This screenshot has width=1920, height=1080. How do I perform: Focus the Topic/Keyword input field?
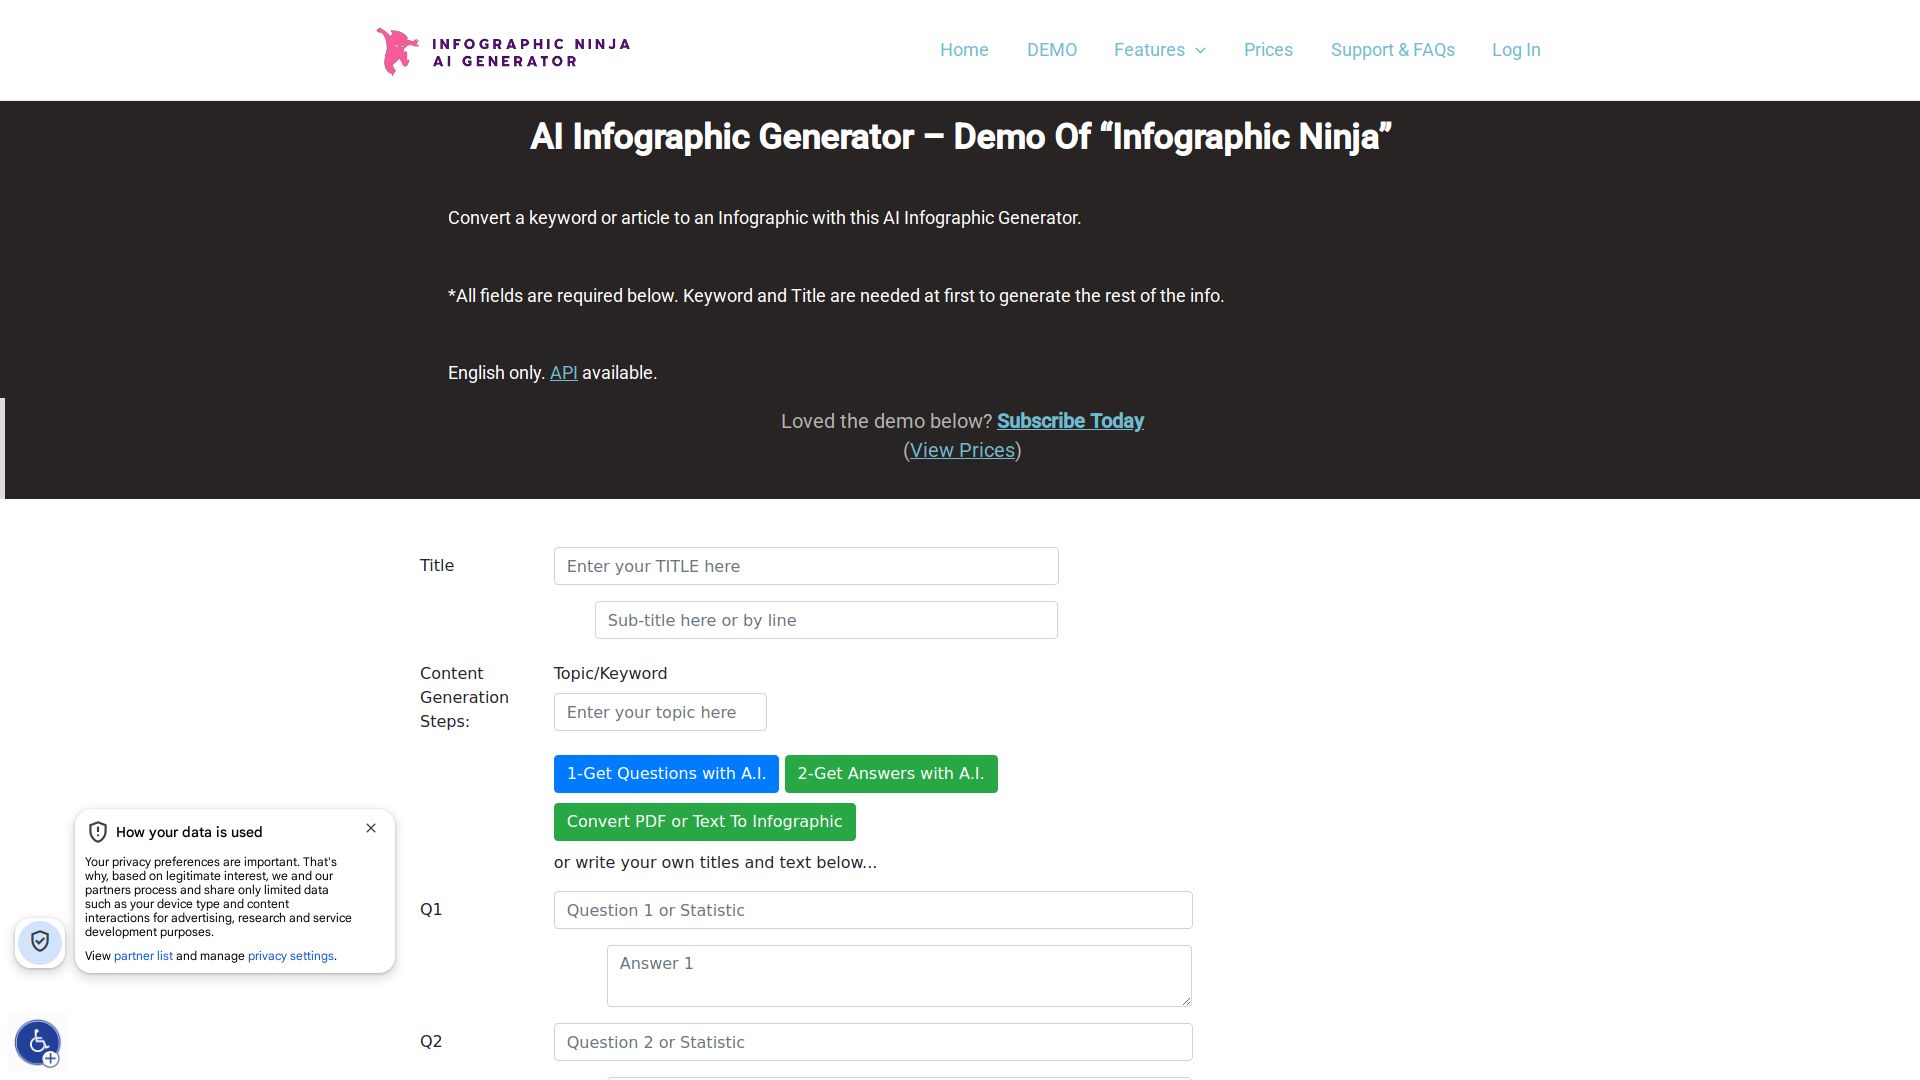click(660, 712)
